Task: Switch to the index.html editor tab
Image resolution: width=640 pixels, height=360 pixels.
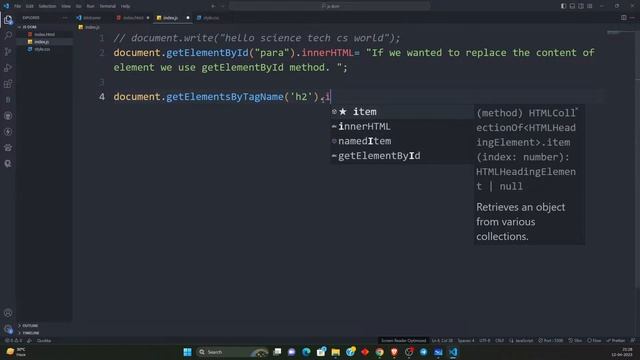Action: (133, 18)
